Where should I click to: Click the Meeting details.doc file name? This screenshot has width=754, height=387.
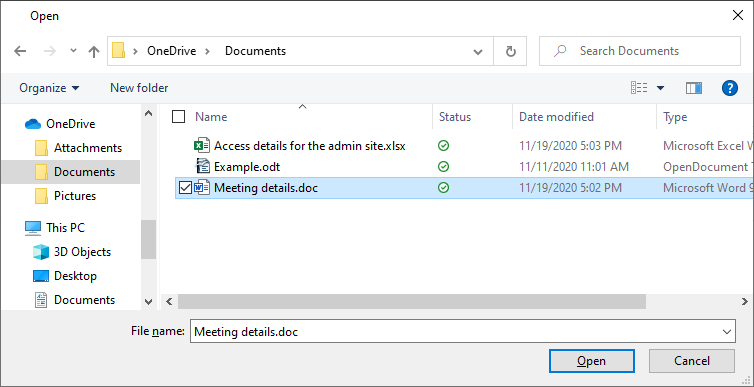[x=266, y=188]
